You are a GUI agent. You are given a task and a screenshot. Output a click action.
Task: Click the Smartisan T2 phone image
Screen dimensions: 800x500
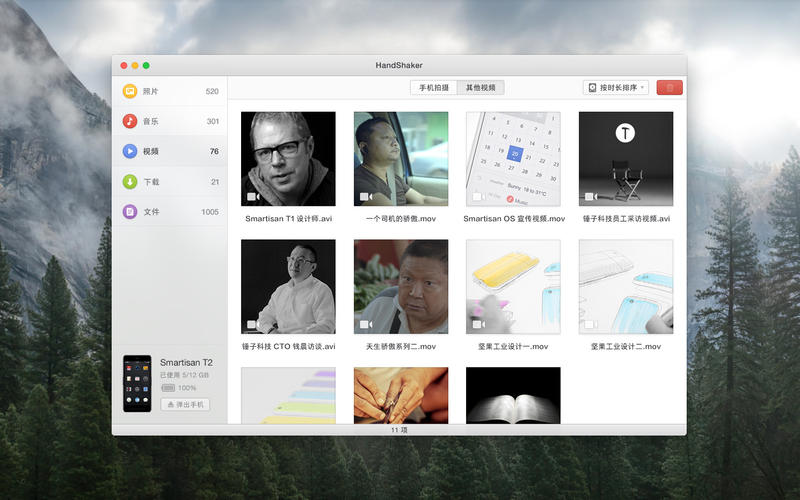(x=136, y=383)
